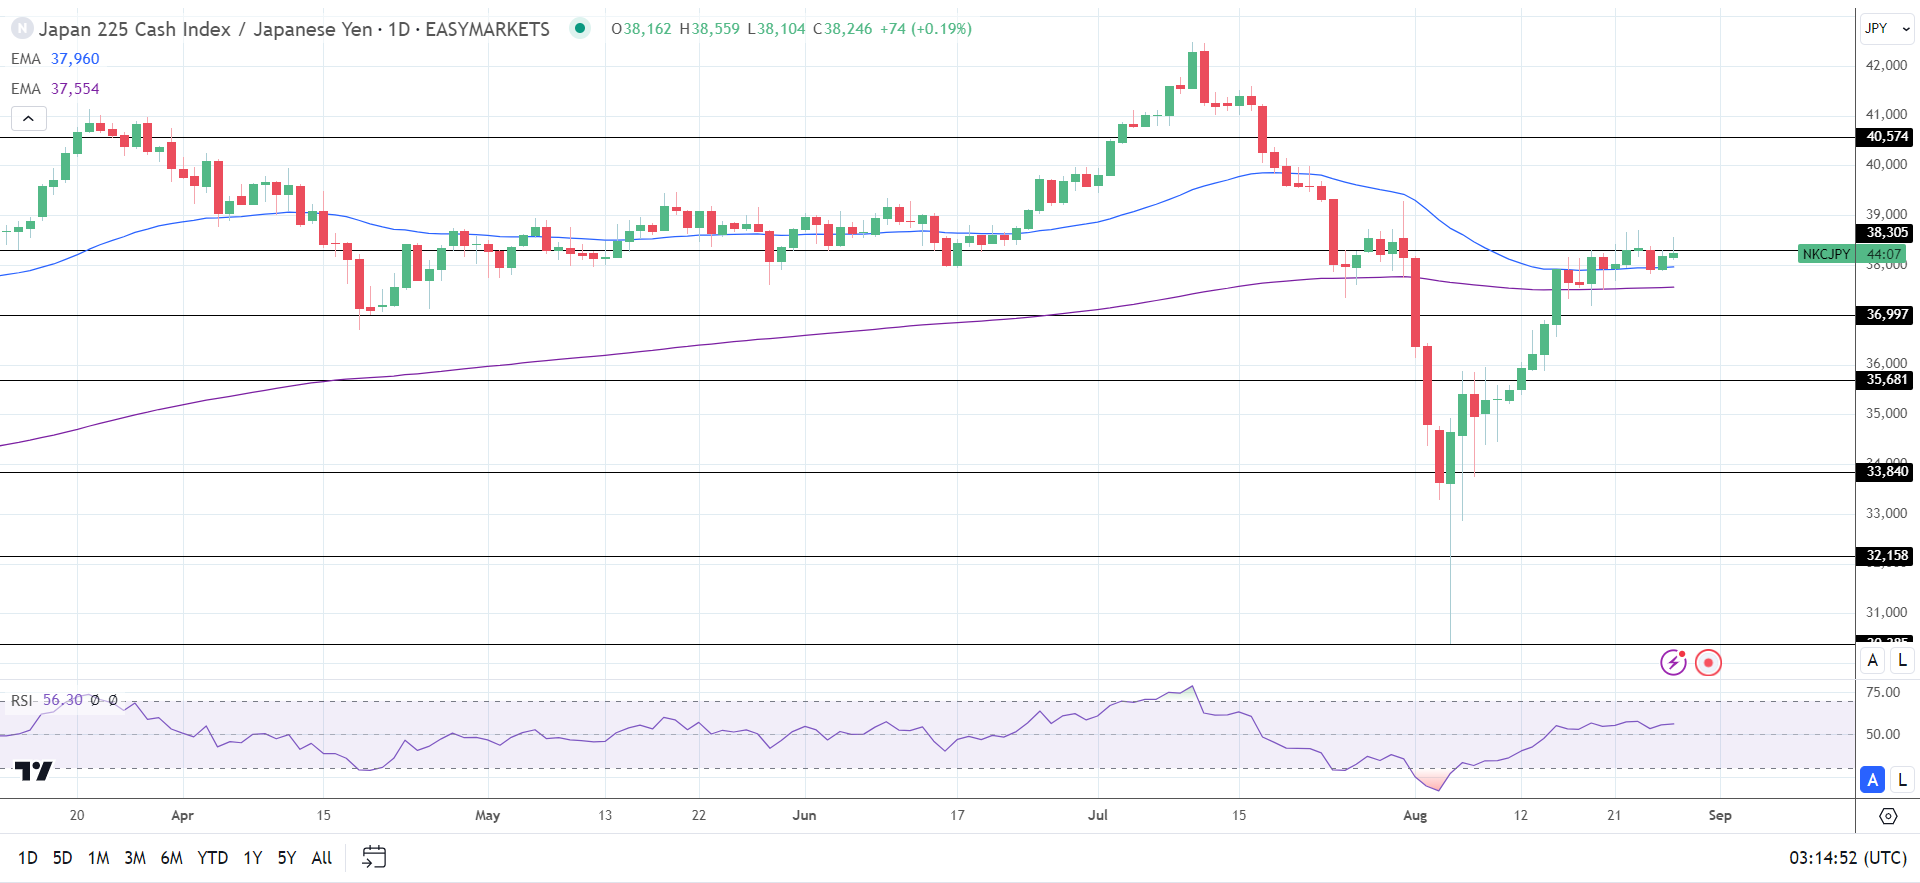Viewport: 1920px width, 883px height.
Task: Select the YTD time range
Action: tap(213, 858)
